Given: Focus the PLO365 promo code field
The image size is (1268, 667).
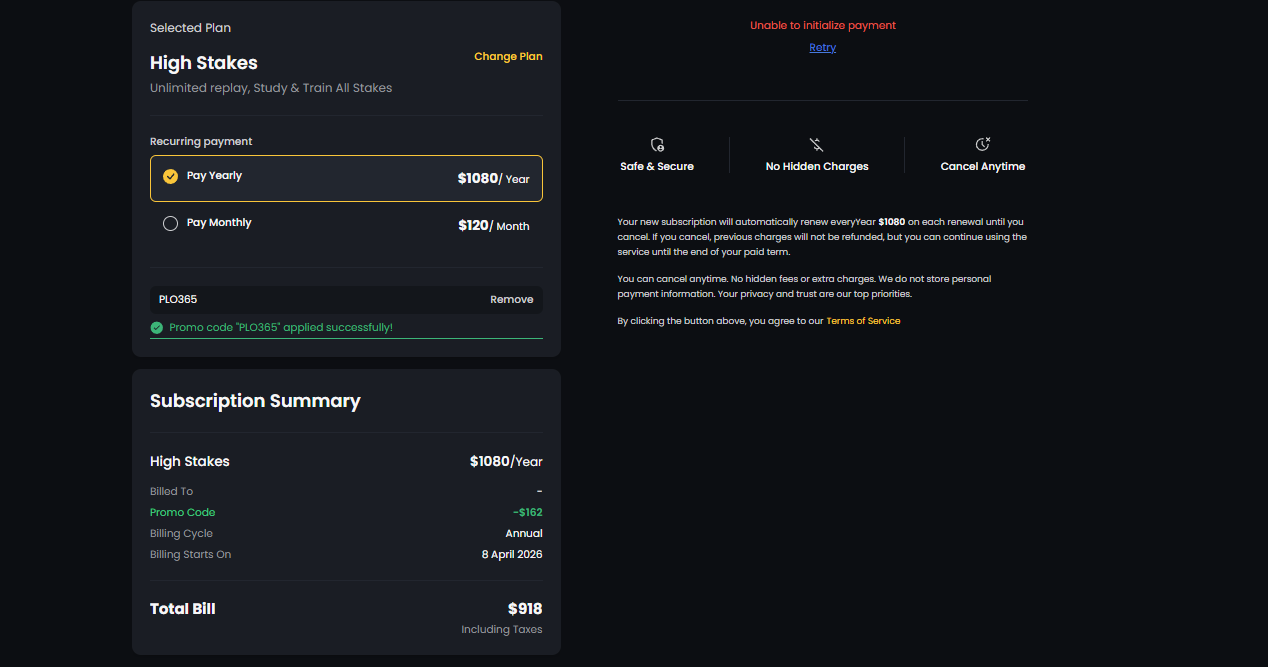Looking at the screenshot, I should [x=310, y=300].
